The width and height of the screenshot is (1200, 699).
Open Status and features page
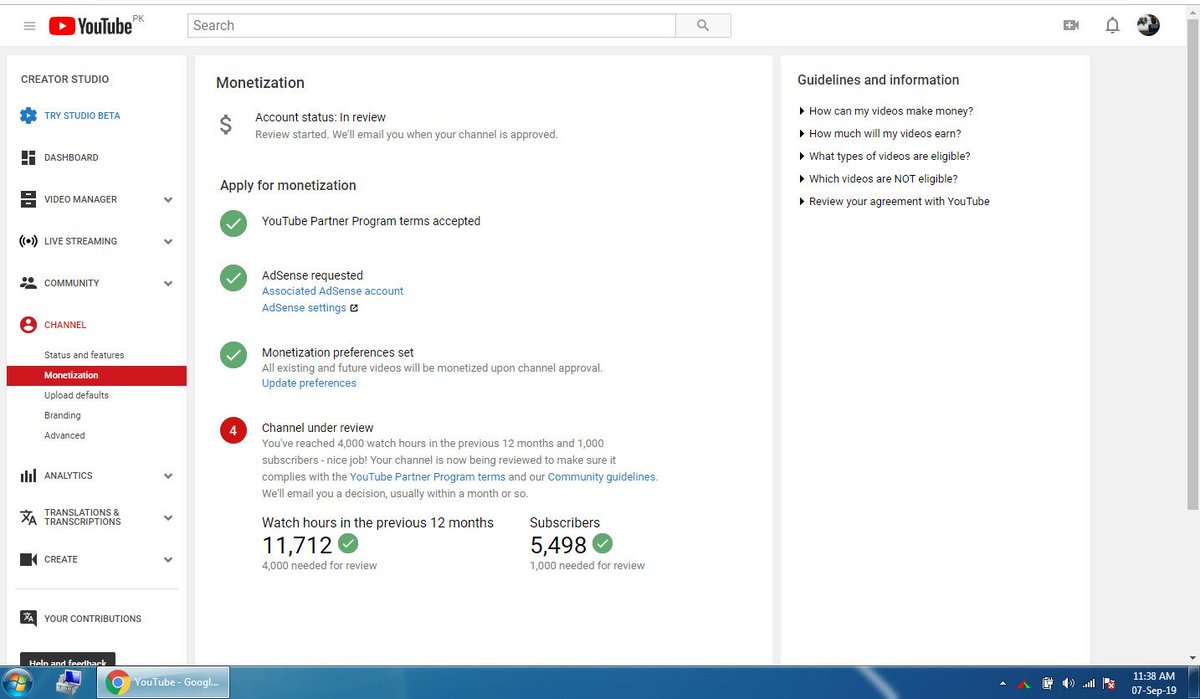[84, 355]
